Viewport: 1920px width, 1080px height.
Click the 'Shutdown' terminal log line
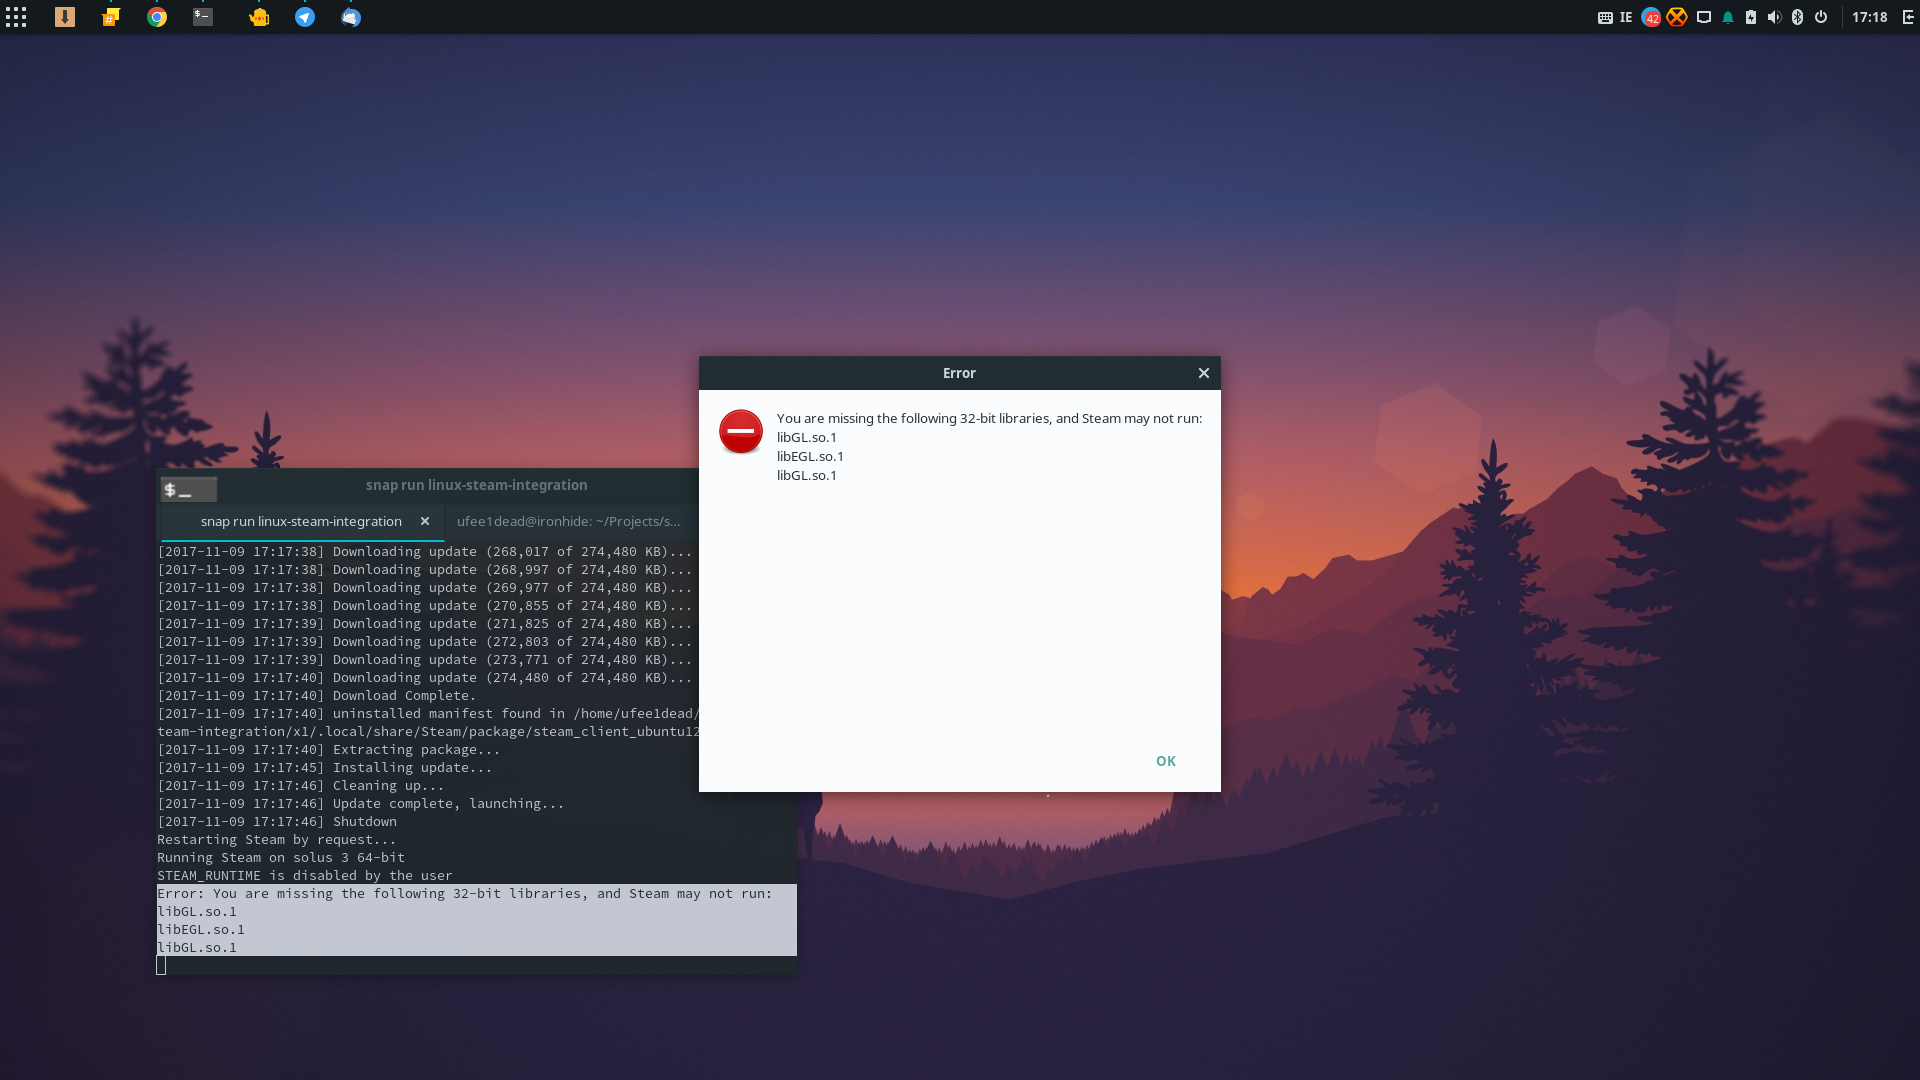[x=277, y=822]
